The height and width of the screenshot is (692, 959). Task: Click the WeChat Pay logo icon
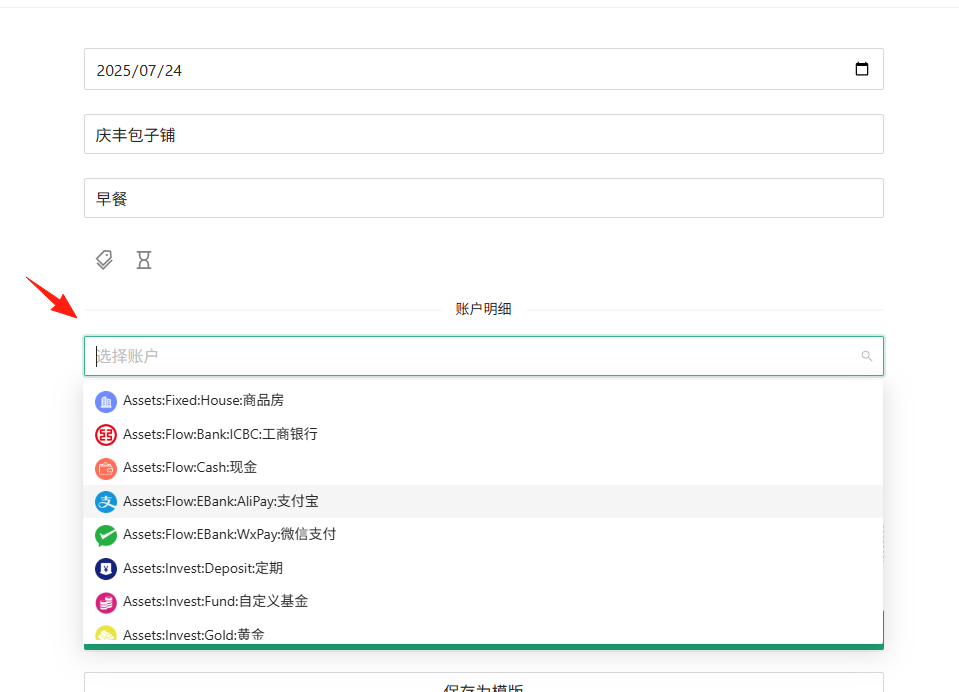click(106, 535)
